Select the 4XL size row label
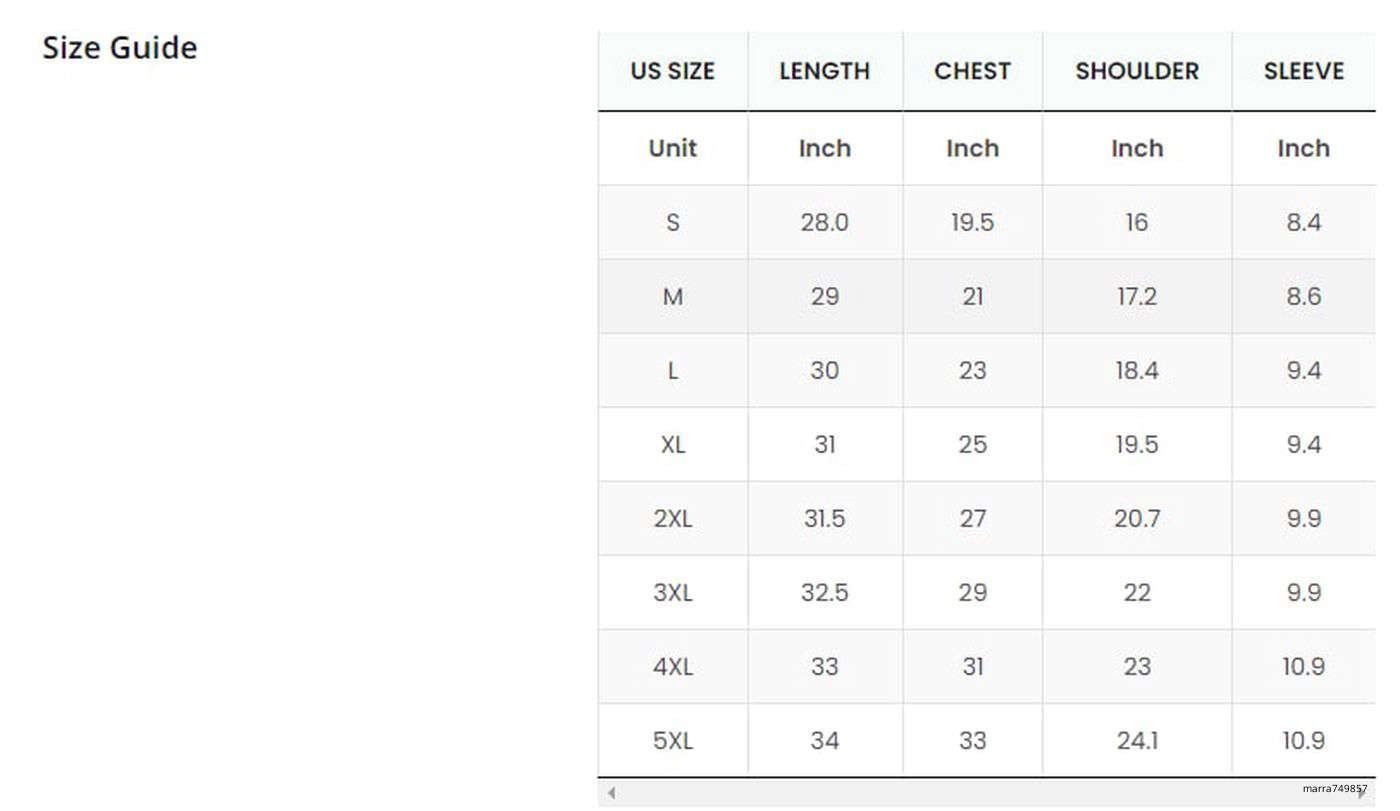This screenshot has width=1400, height=811. pos(672,667)
